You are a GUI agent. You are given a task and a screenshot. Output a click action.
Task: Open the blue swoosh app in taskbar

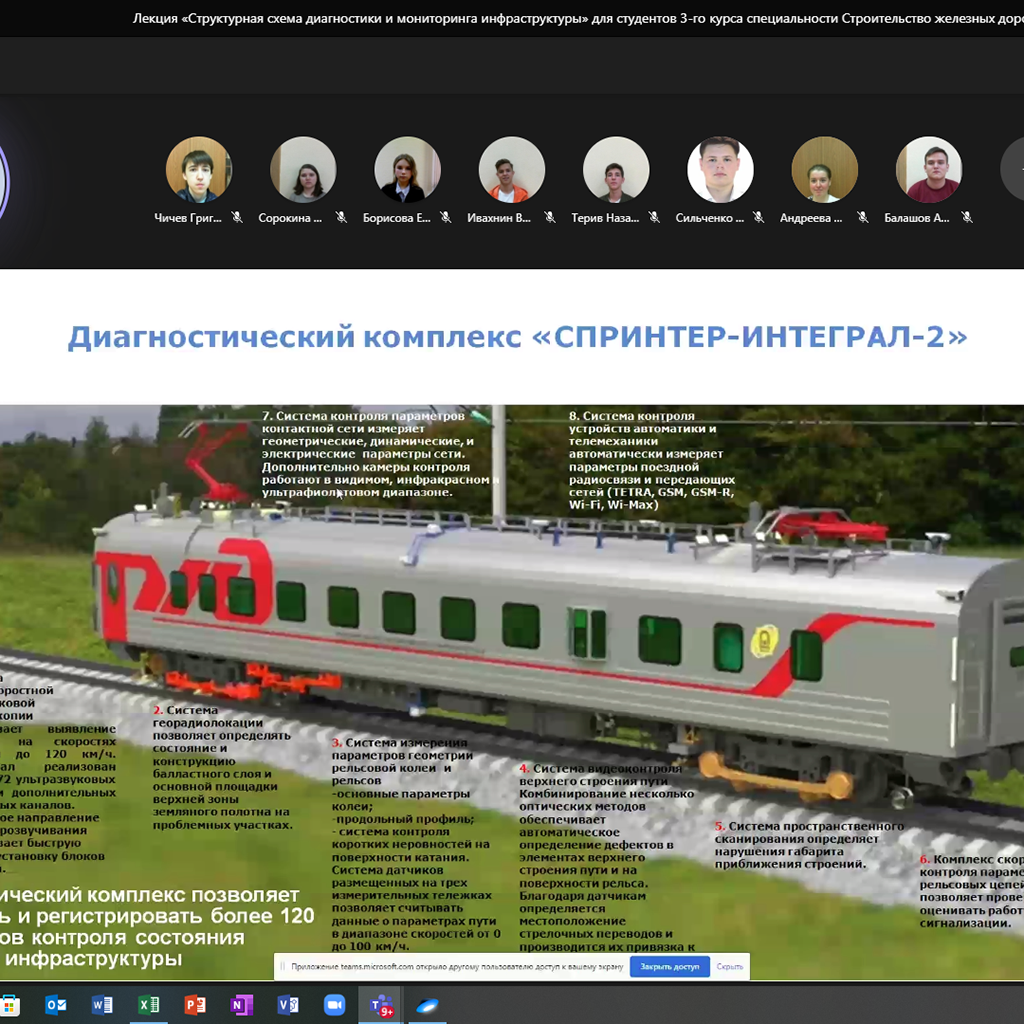(x=427, y=1006)
